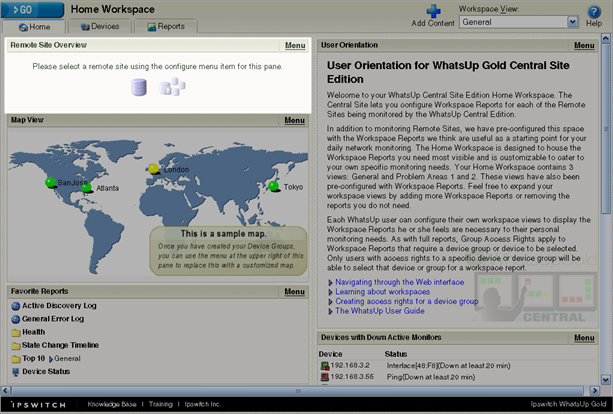Viewport: 613px width, 414px height.
Task: Click the monitor icon beside Device Status
Action: click(x=16, y=372)
